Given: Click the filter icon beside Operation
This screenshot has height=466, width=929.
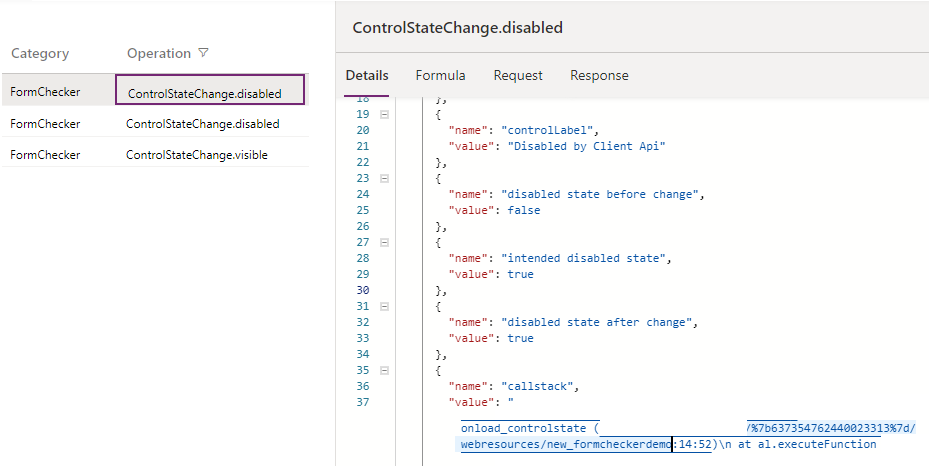Looking at the screenshot, I should pyautogui.click(x=204, y=53).
